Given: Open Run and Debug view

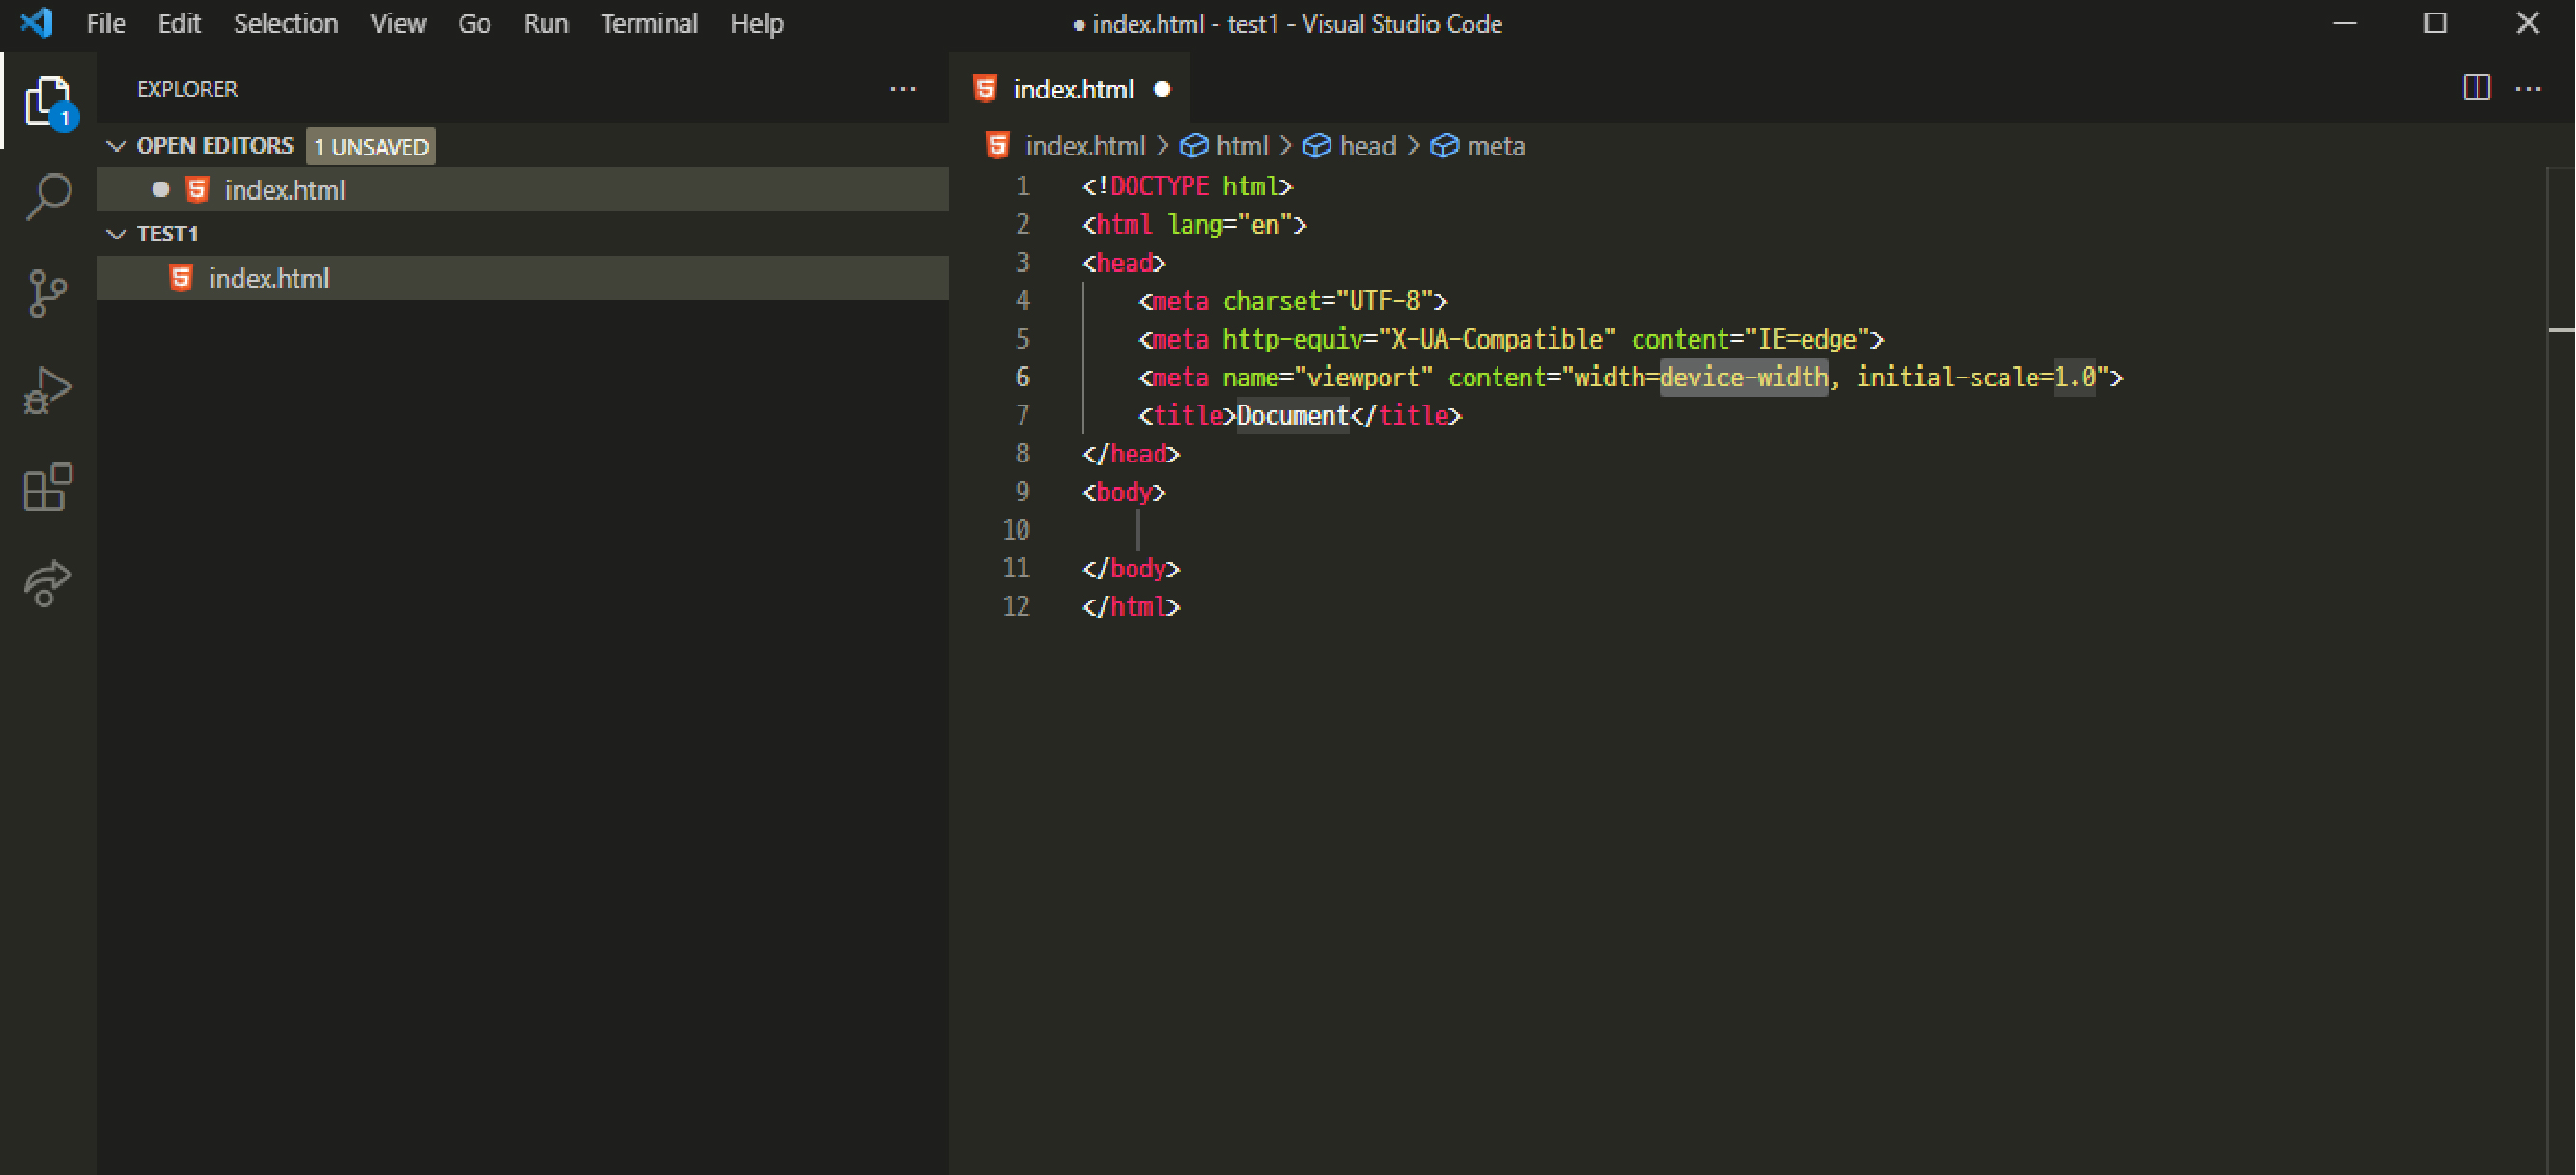Looking at the screenshot, I should (47, 390).
